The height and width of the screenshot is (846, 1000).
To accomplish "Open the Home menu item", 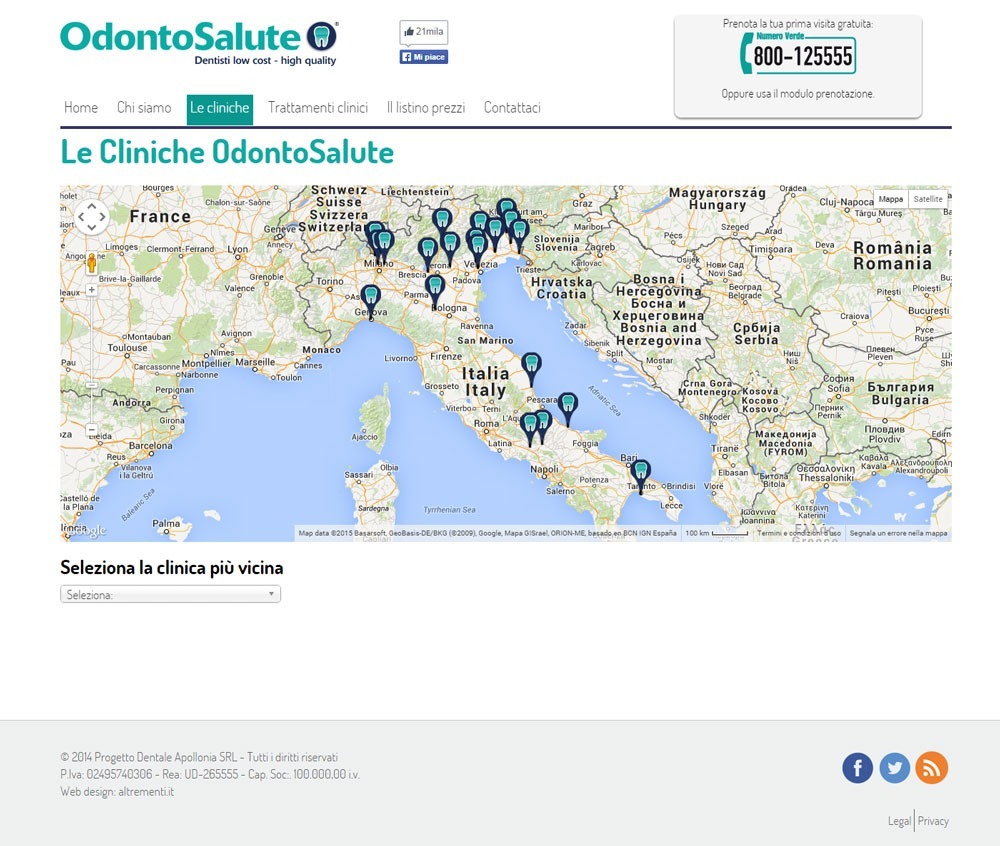I will pos(81,108).
